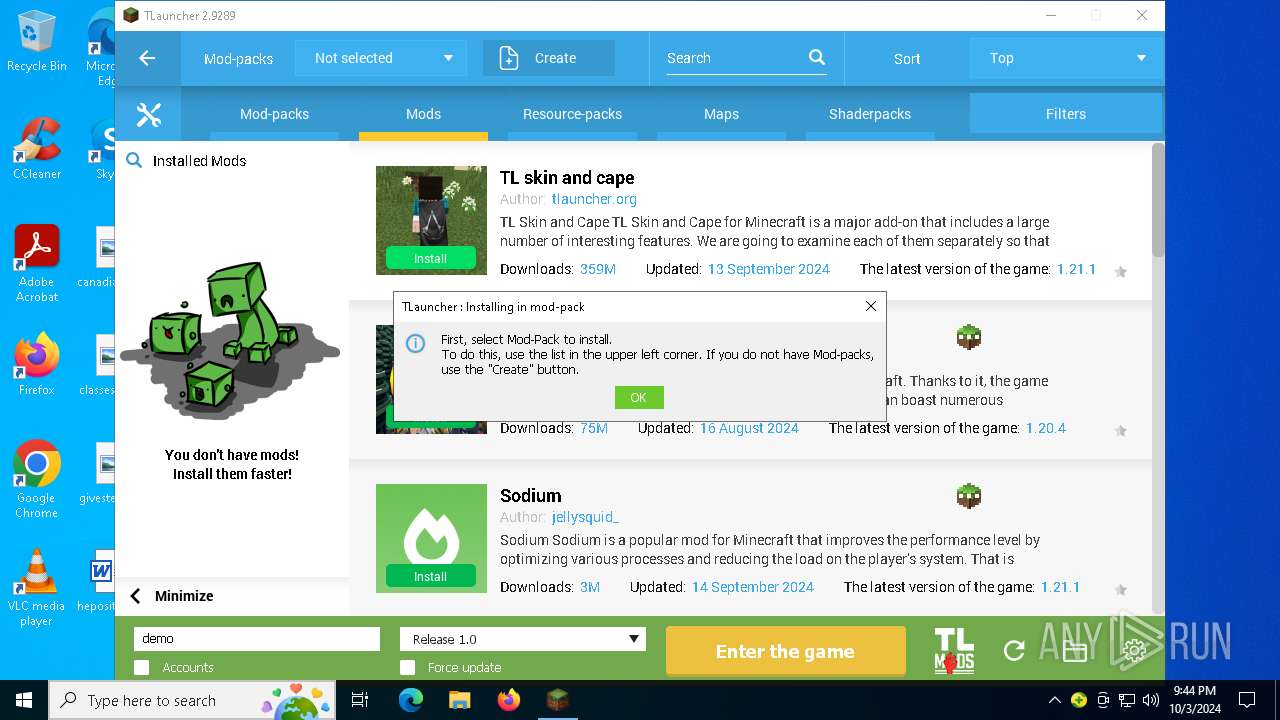Open the Sodium mod title
The image size is (1280, 720).
pos(530,495)
